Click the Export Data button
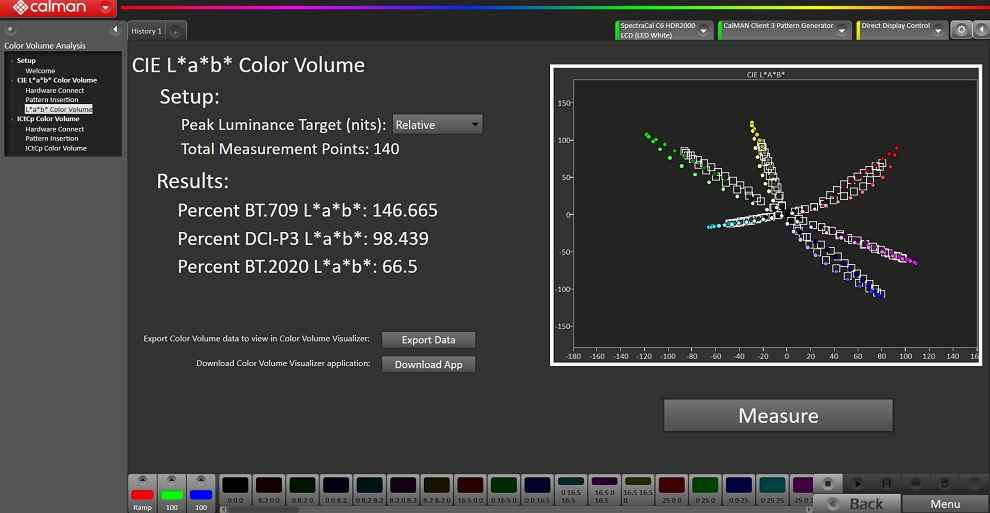 click(428, 339)
